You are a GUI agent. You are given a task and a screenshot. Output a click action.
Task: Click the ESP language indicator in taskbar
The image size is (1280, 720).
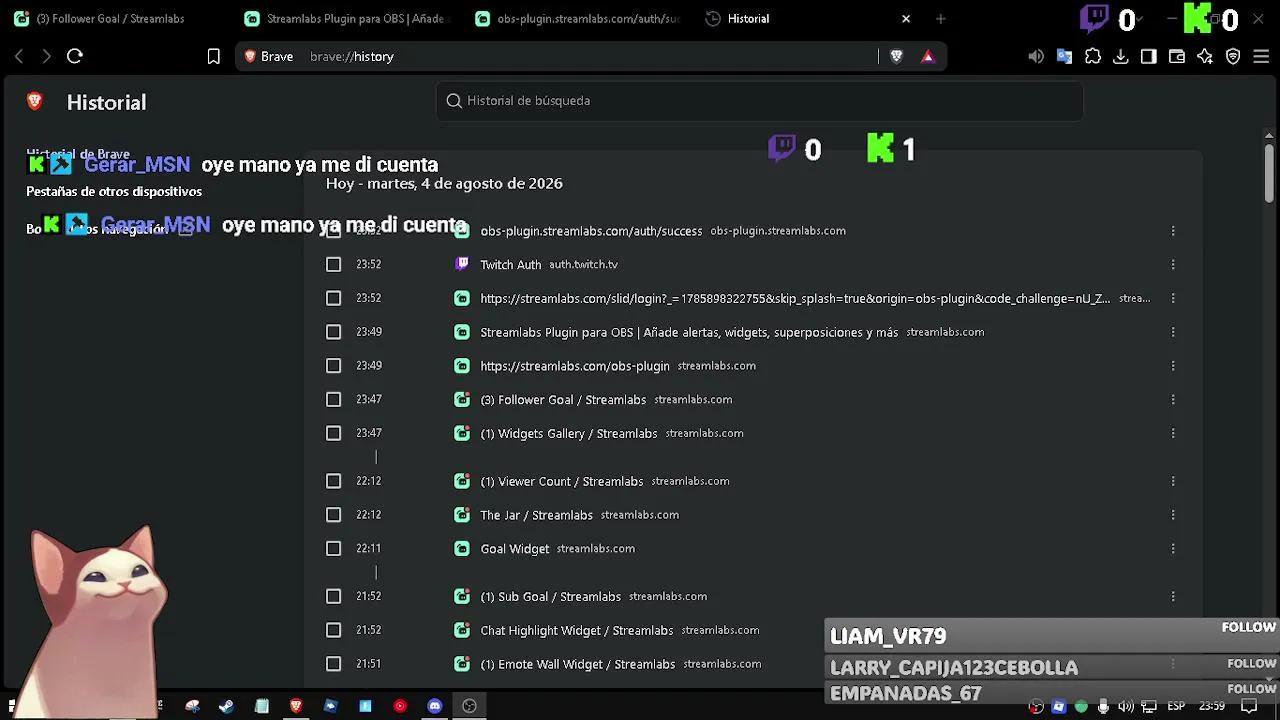point(1177,707)
